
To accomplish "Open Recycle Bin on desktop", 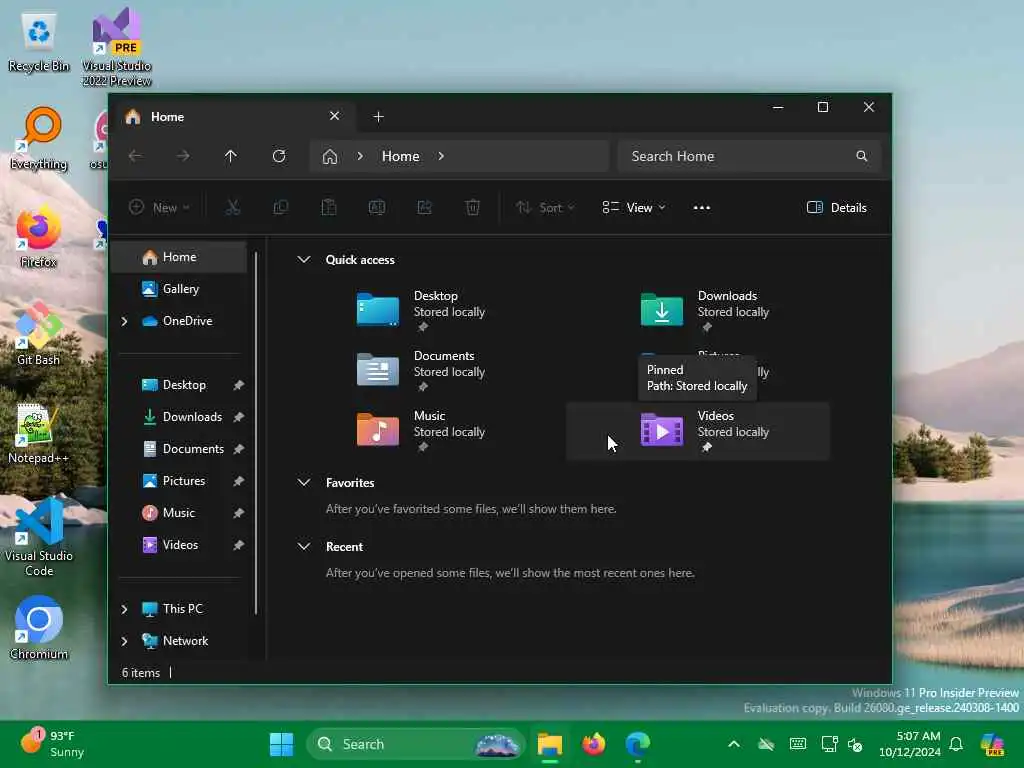I will click(39, 42).
